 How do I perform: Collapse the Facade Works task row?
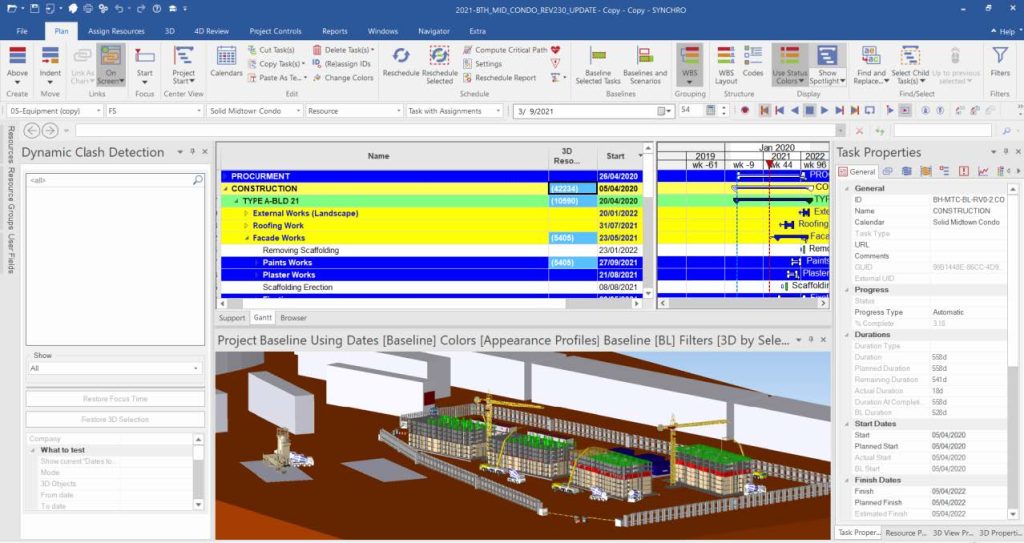pos(246,239)
